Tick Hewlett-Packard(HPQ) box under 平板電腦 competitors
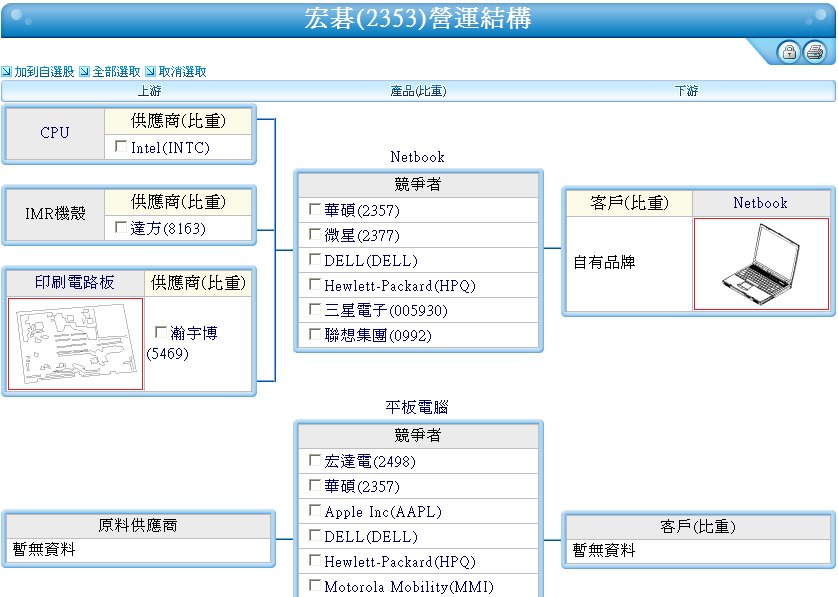The image size is (838, 597). click(x=315, y=560)
